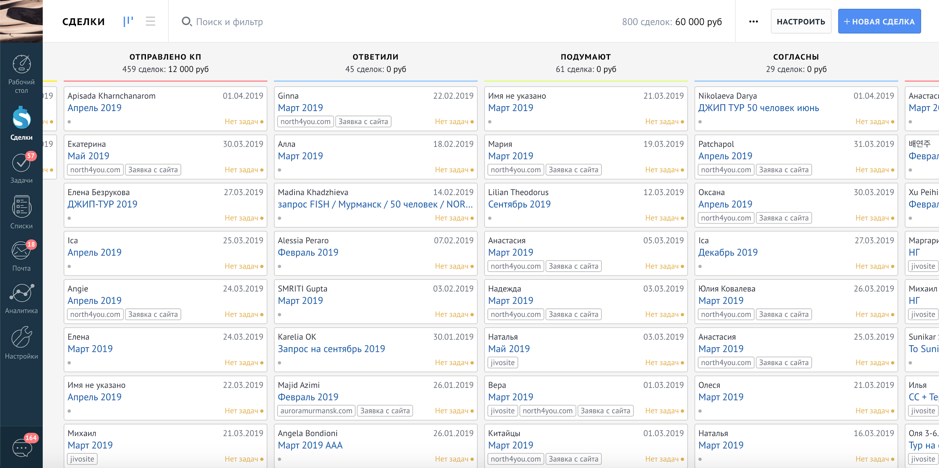Open the ДЖИП-ТУР 2019 deal
Screen dimensions: 939x468
click(102, 204)
